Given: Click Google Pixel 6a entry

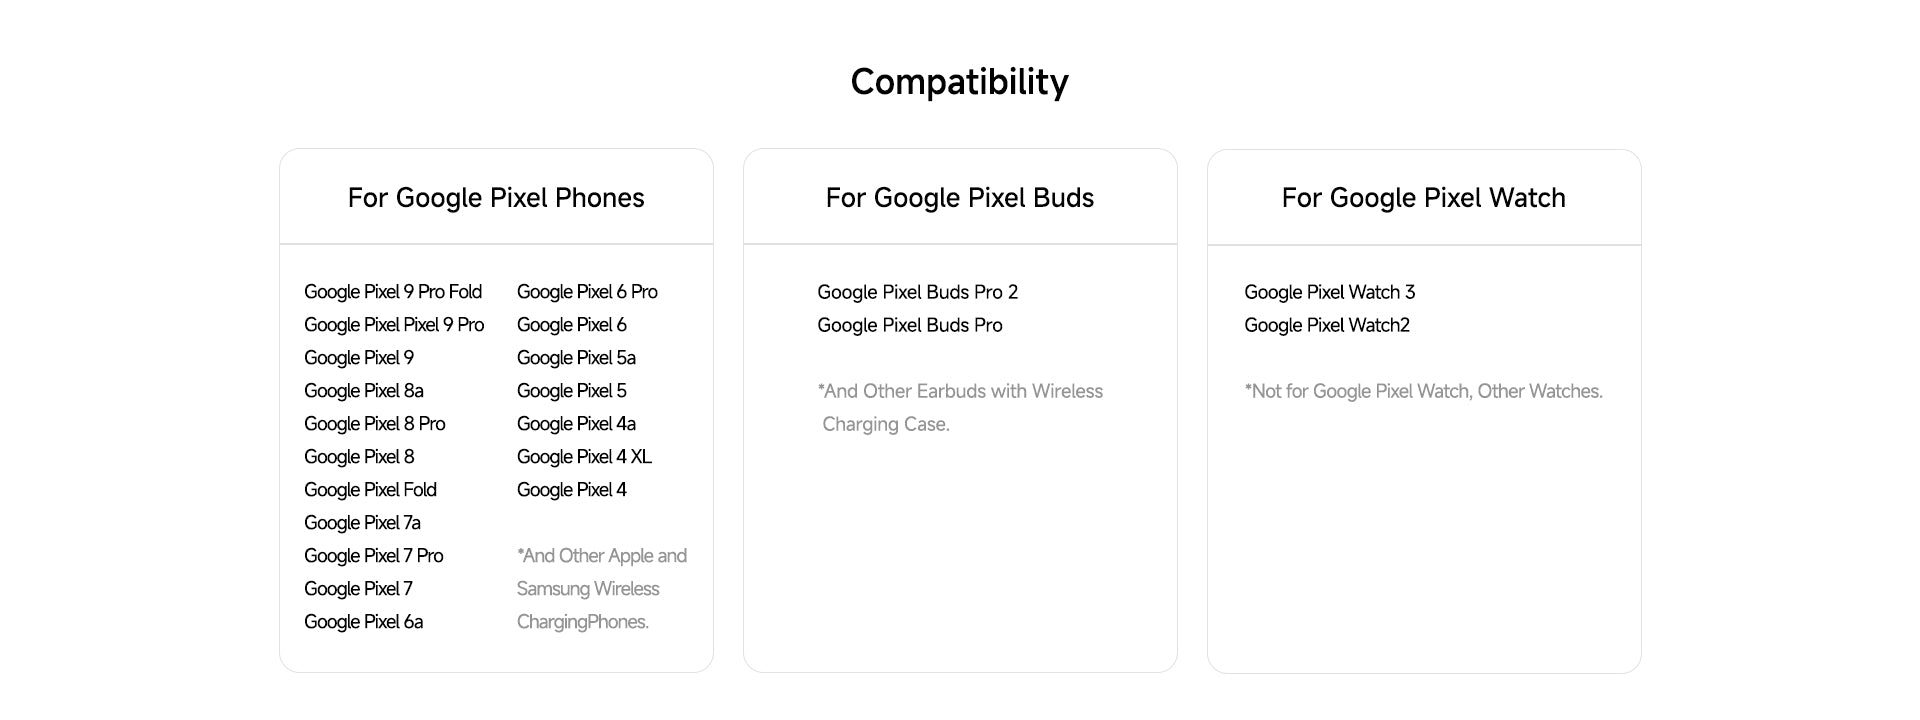Looking at the screenshot, I should (364, 622).
